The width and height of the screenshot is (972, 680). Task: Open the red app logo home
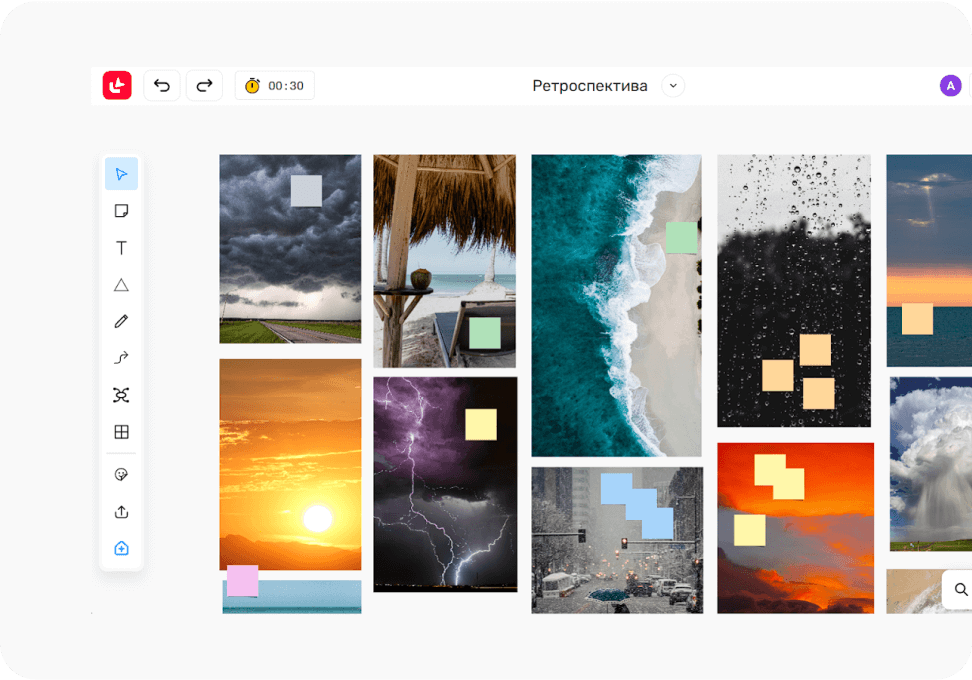[x=117, y=86]
